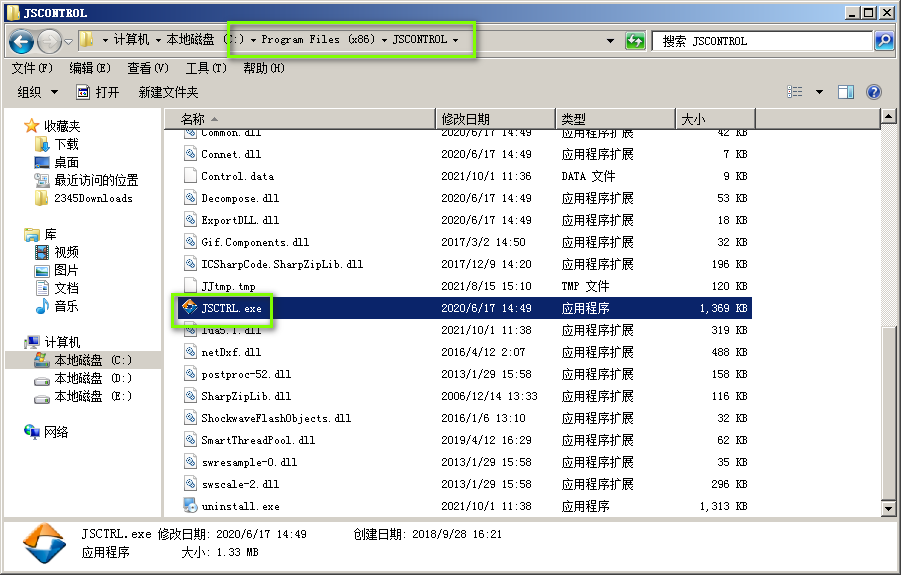Open the help question mark icon
This screenshot has width=901, height=575.
pos(873,92)
